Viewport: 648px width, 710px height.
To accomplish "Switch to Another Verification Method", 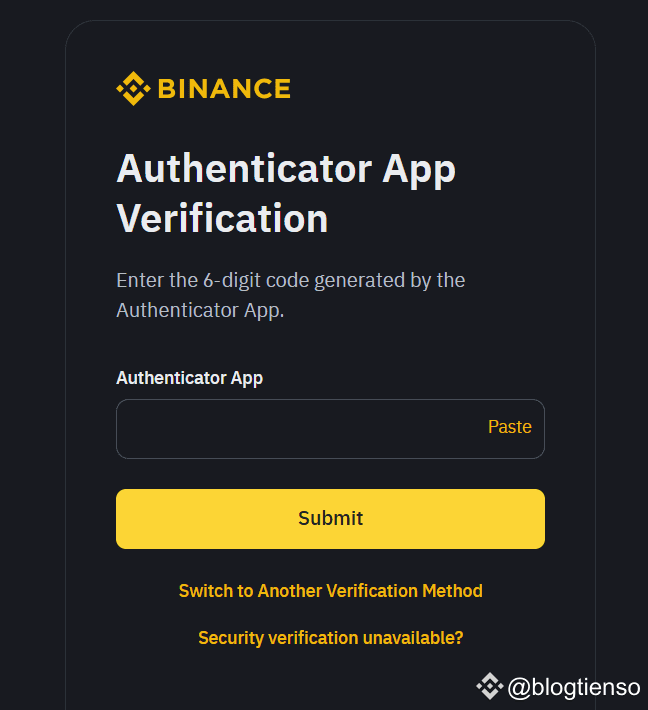I will 330,591.
